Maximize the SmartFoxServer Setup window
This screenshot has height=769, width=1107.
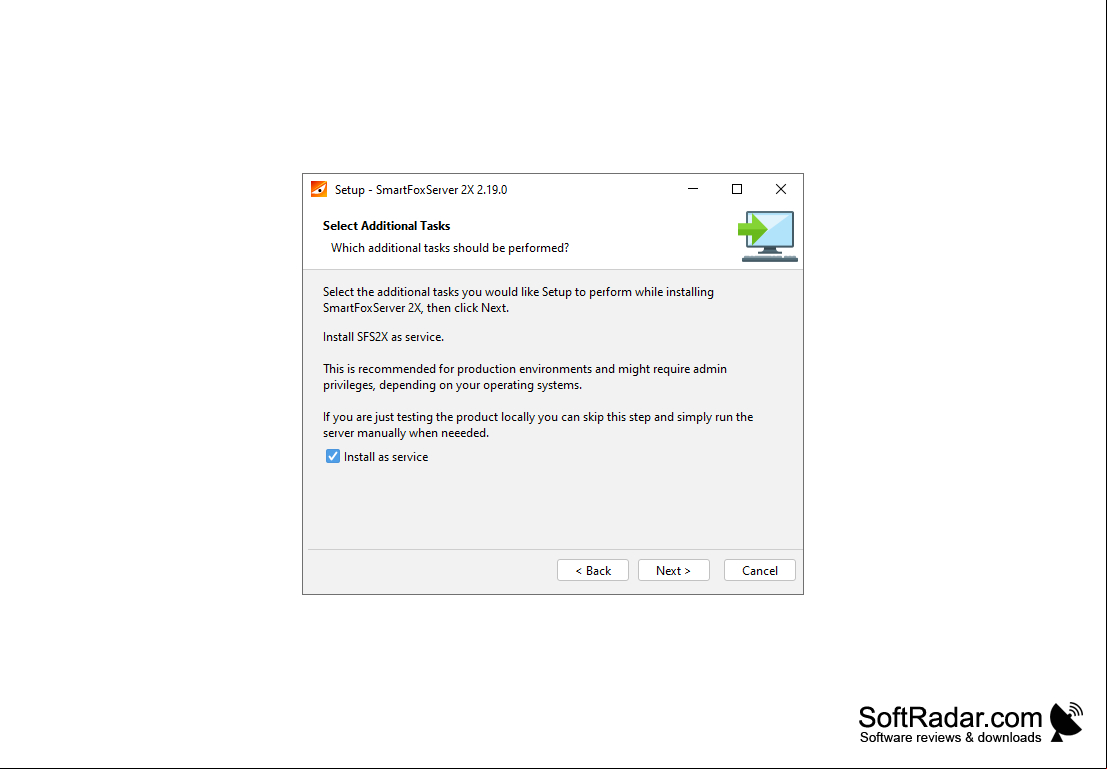736,189
